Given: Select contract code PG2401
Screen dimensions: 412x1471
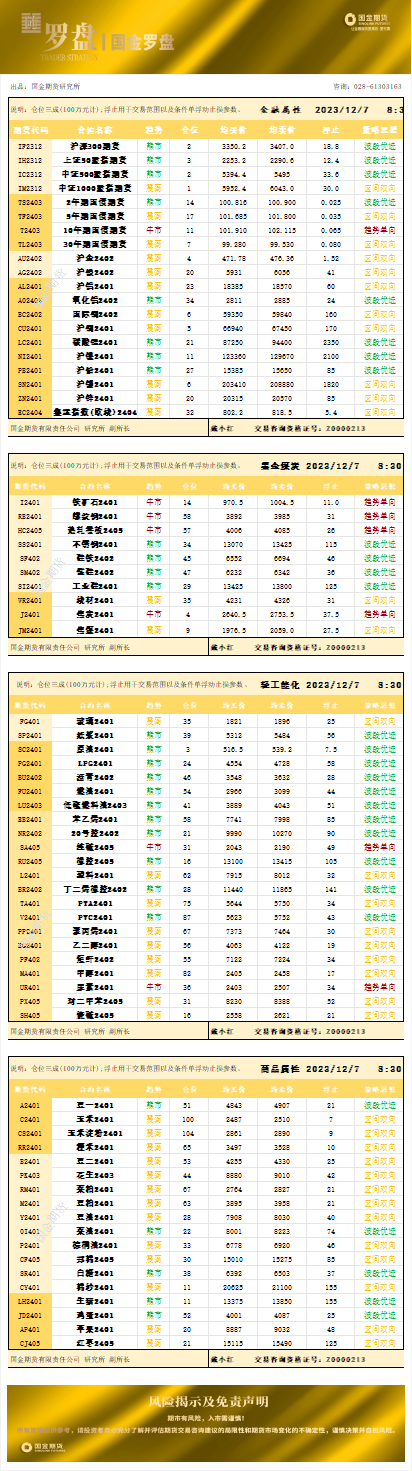Looking at the screenshot, I should pyautogui.click(x=30, y=763).
